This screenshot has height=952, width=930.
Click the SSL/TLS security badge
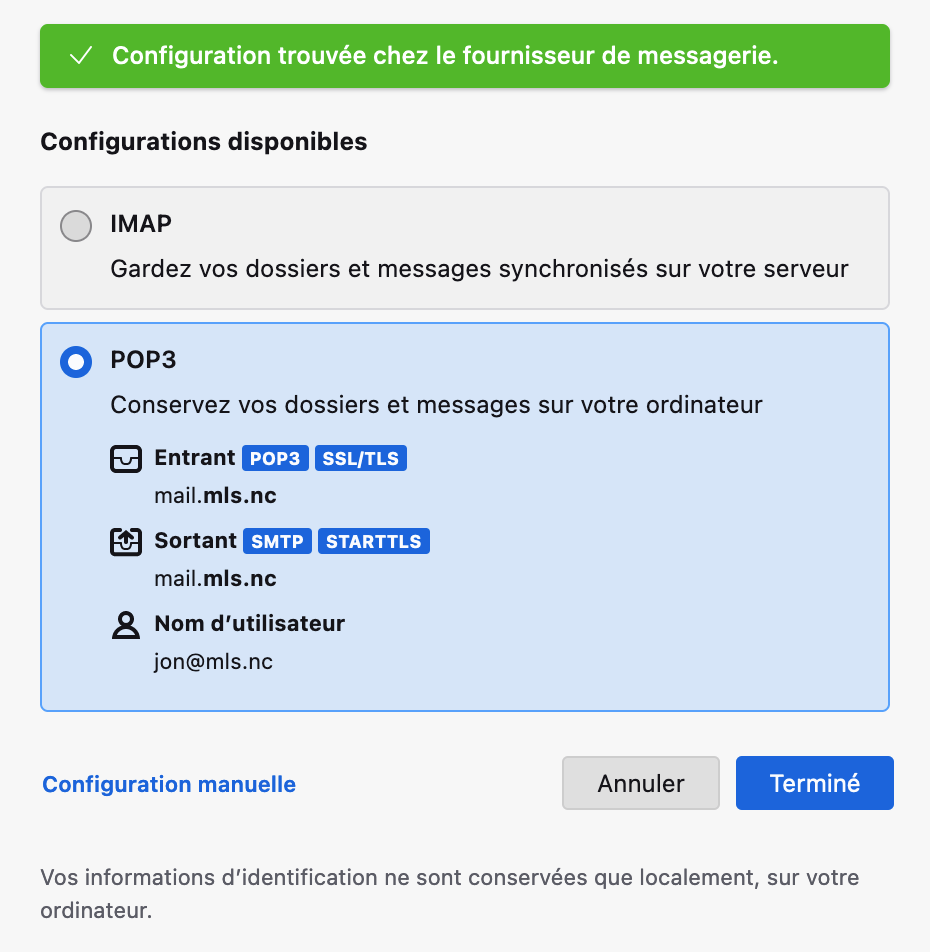(361, 458)
